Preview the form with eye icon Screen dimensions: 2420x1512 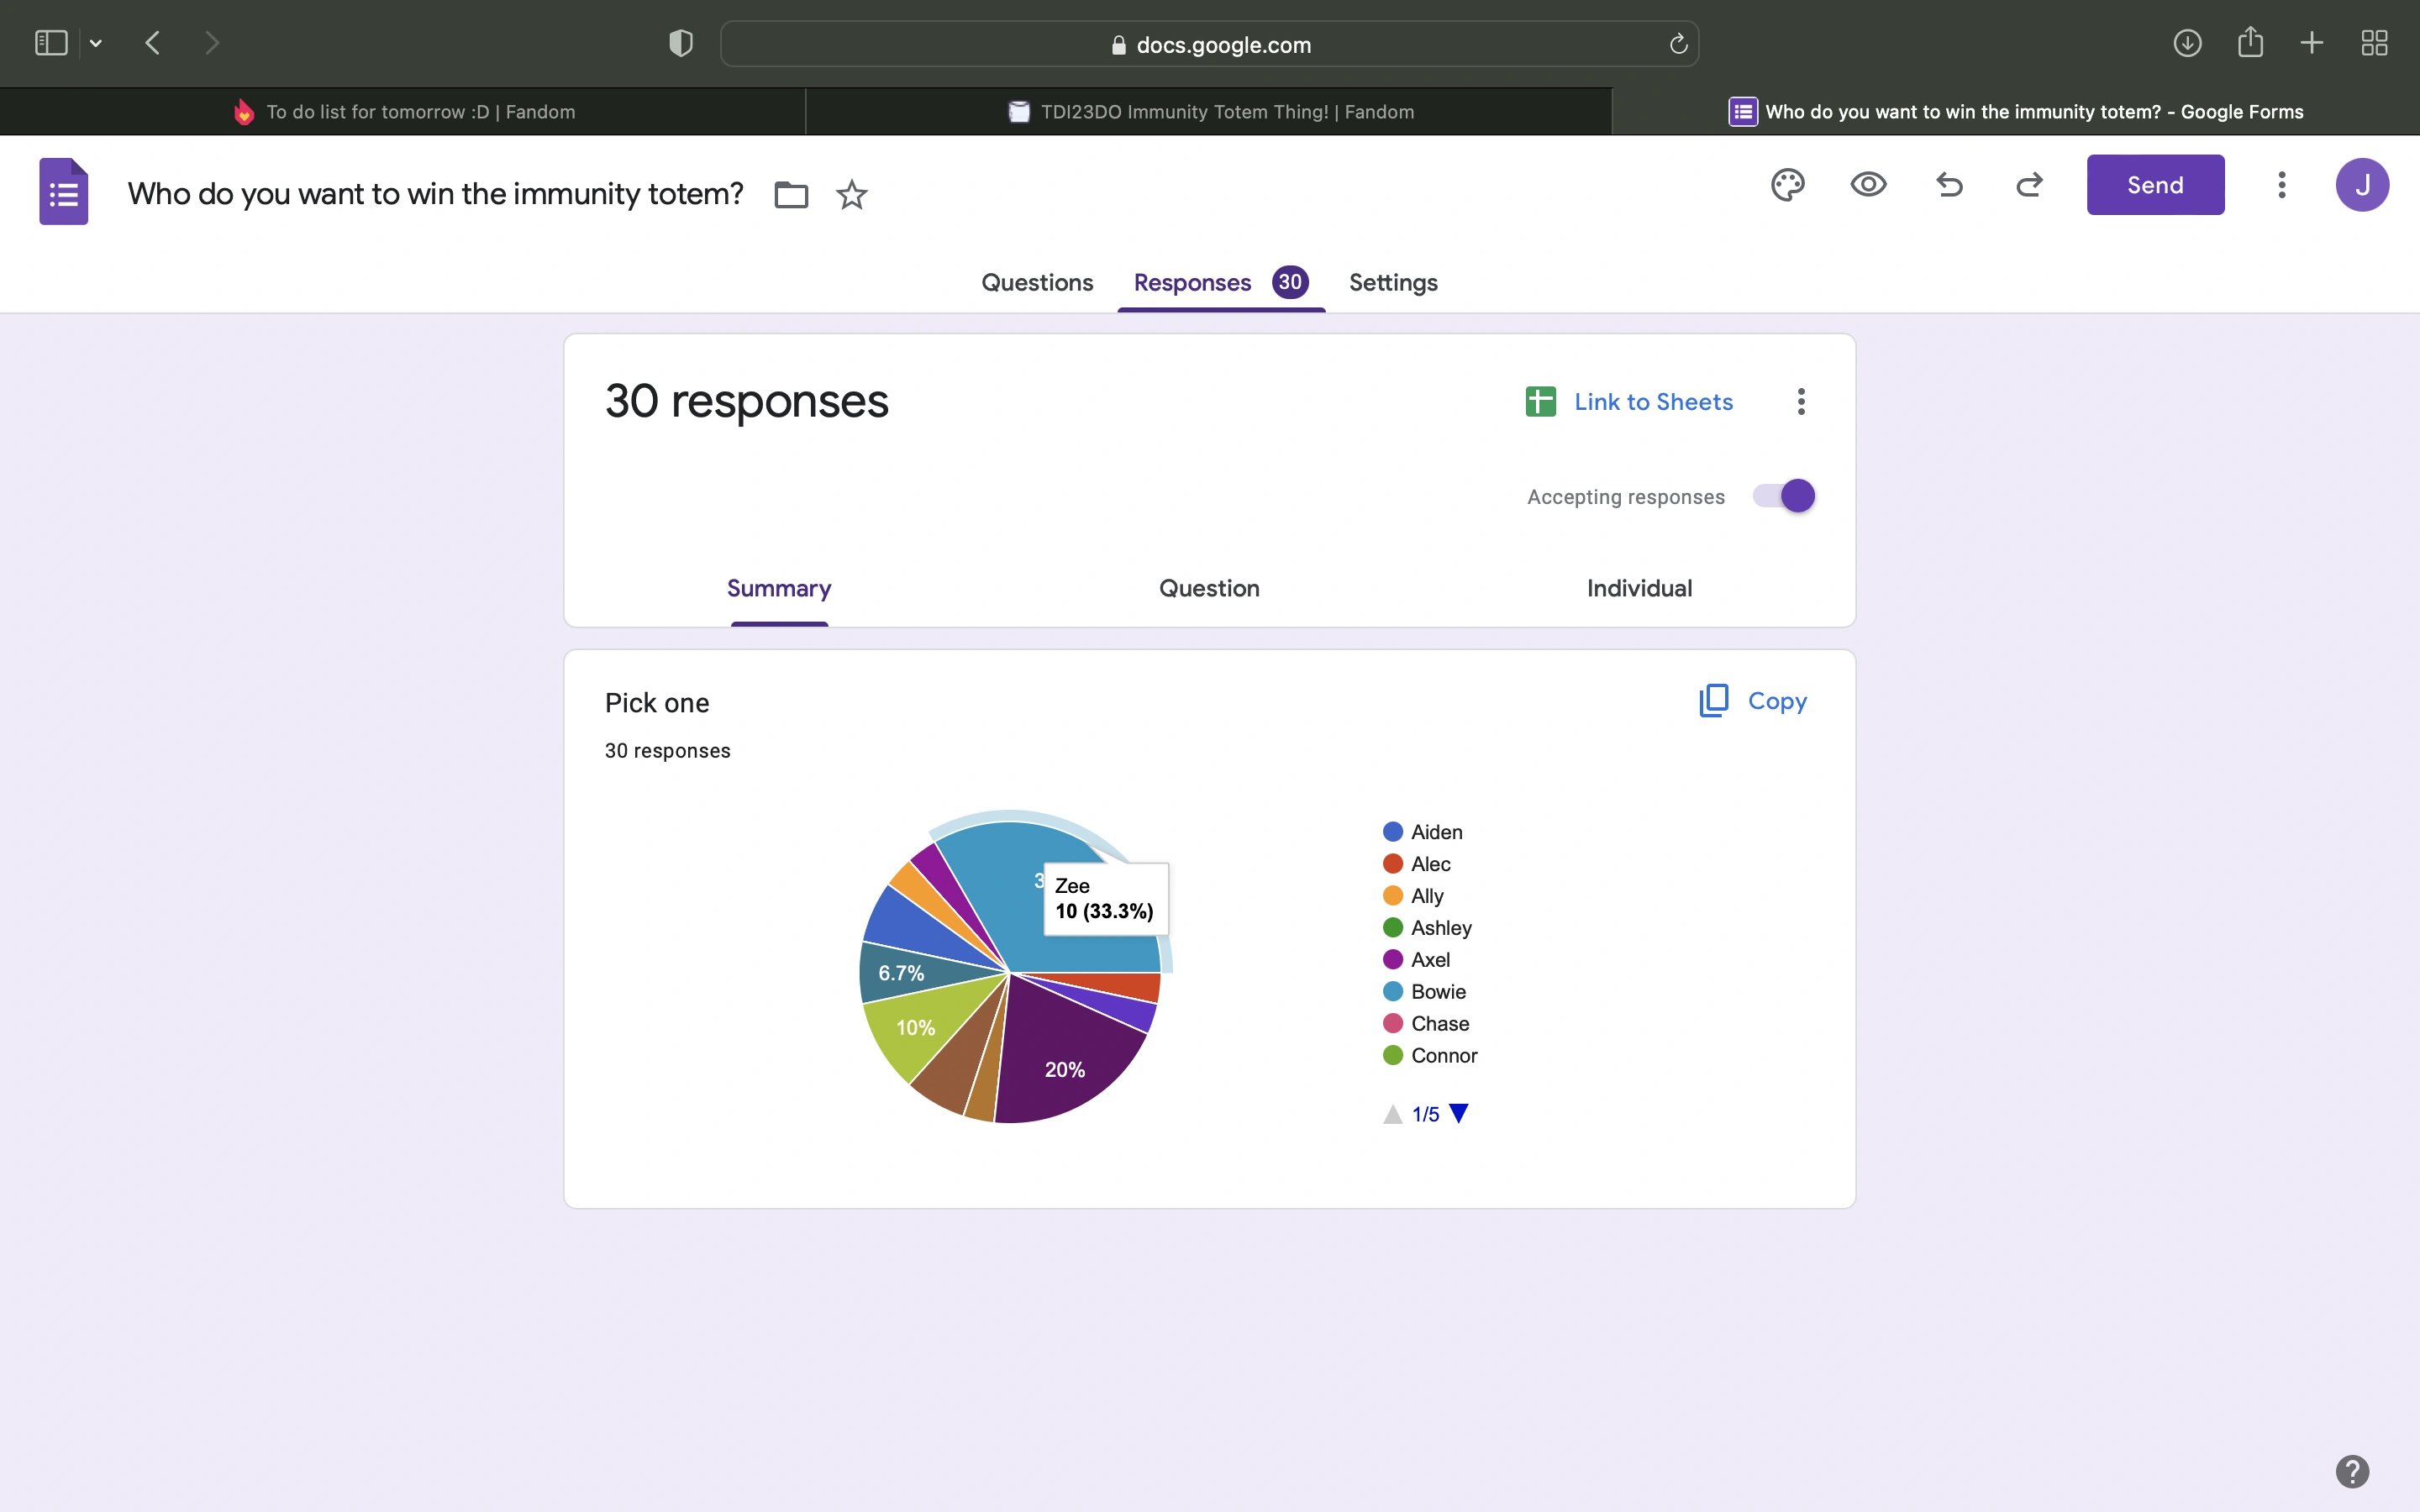coord(1868,185)
